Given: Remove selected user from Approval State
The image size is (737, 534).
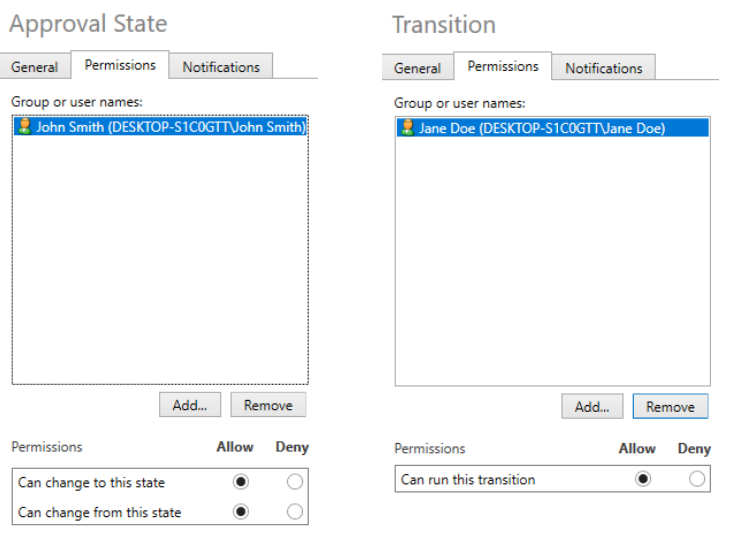Looking at the screenshot, I should pyautogui.click(x=268, y=405).
